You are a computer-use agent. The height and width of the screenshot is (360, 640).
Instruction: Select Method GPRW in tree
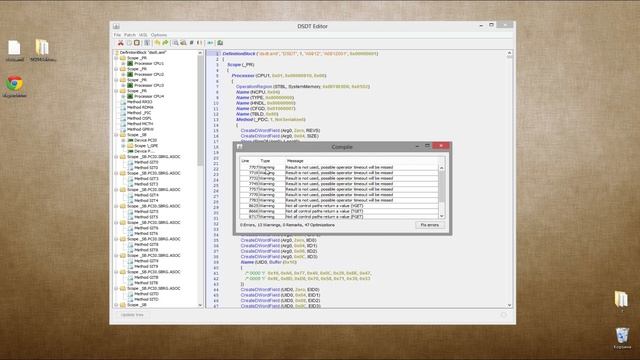(140, 129)
